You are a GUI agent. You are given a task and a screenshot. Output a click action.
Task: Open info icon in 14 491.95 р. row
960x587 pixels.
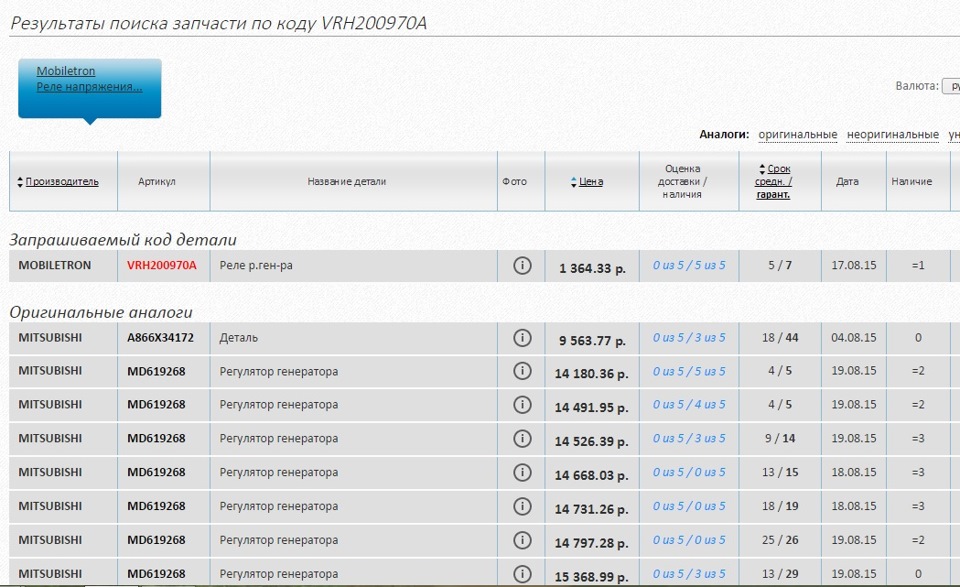coord(522,405)
